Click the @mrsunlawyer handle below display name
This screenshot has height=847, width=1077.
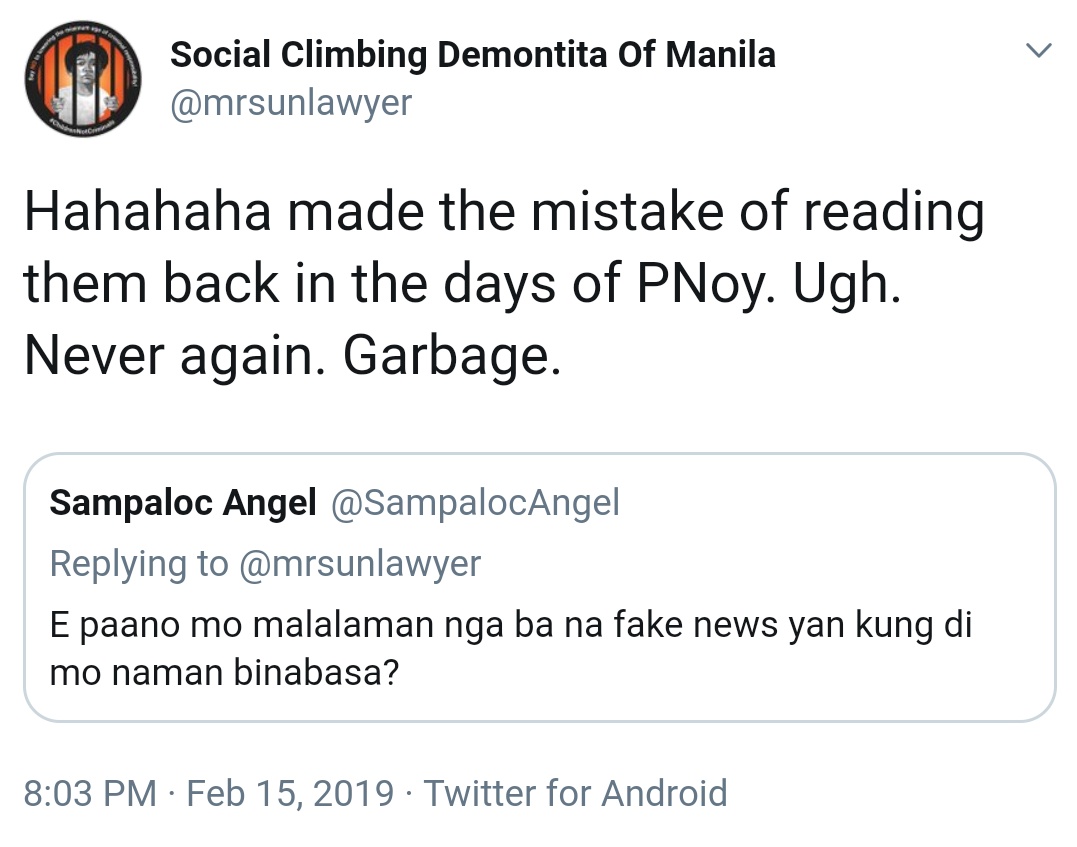pyautogui.click(x=290, y=102)
